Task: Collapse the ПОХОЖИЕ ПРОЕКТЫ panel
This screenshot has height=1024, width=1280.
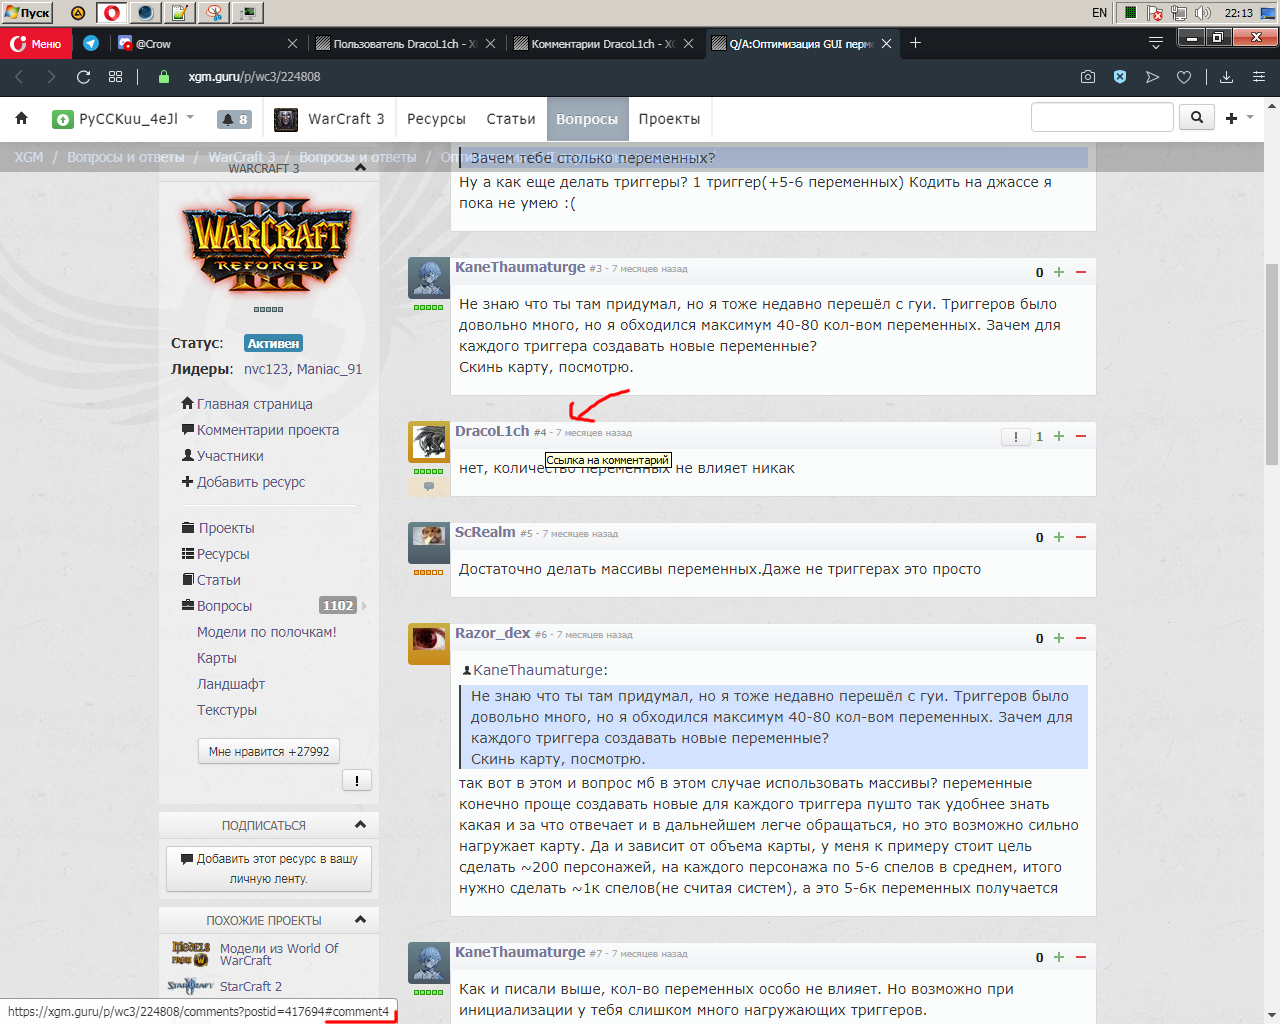Action: click(x=360, y=920)
